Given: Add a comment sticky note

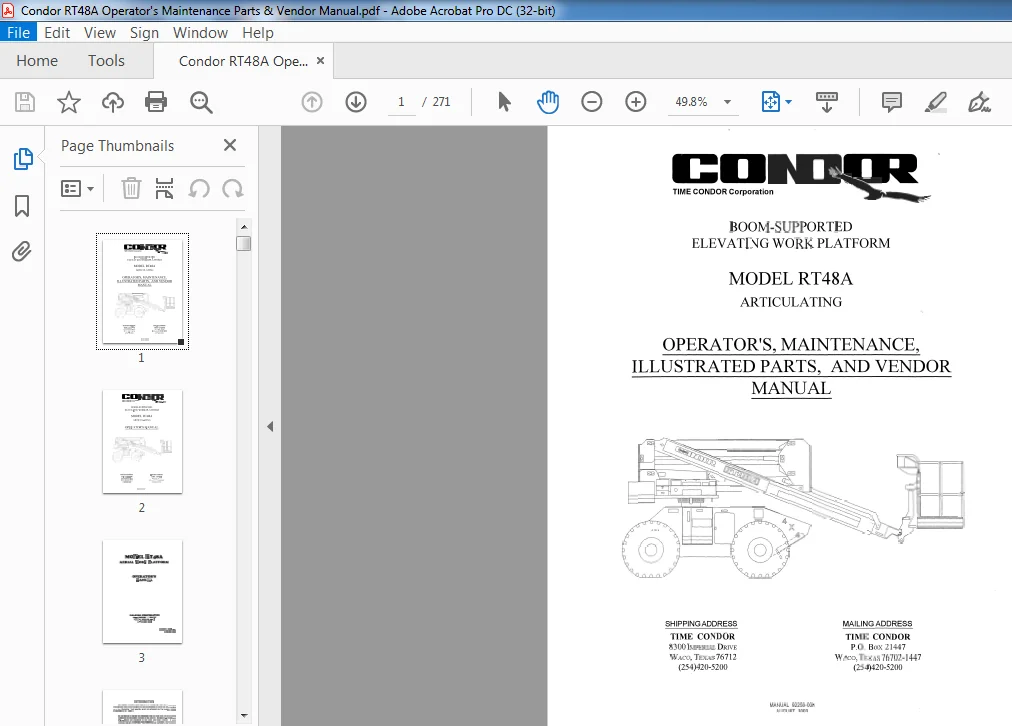Looking at the screenshot, I should [x=891, y=102].
